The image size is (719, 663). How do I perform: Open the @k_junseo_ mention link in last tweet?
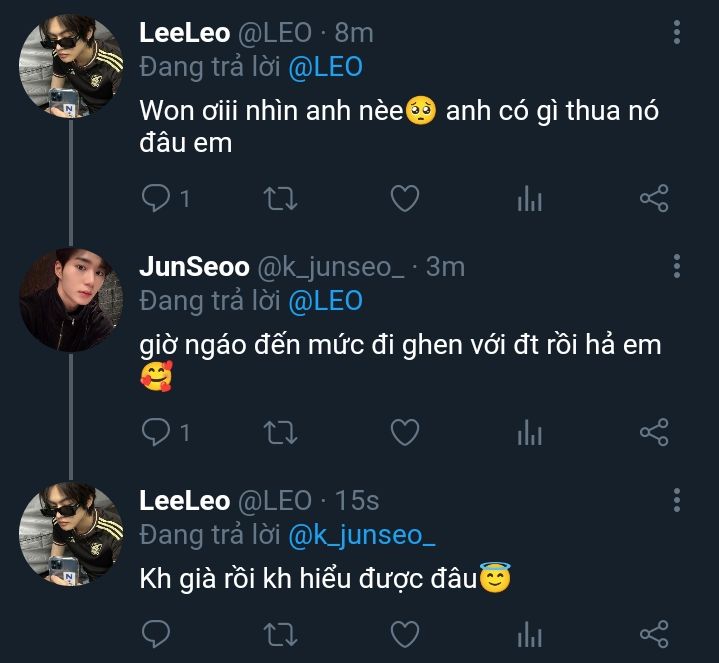pos(362,535)
